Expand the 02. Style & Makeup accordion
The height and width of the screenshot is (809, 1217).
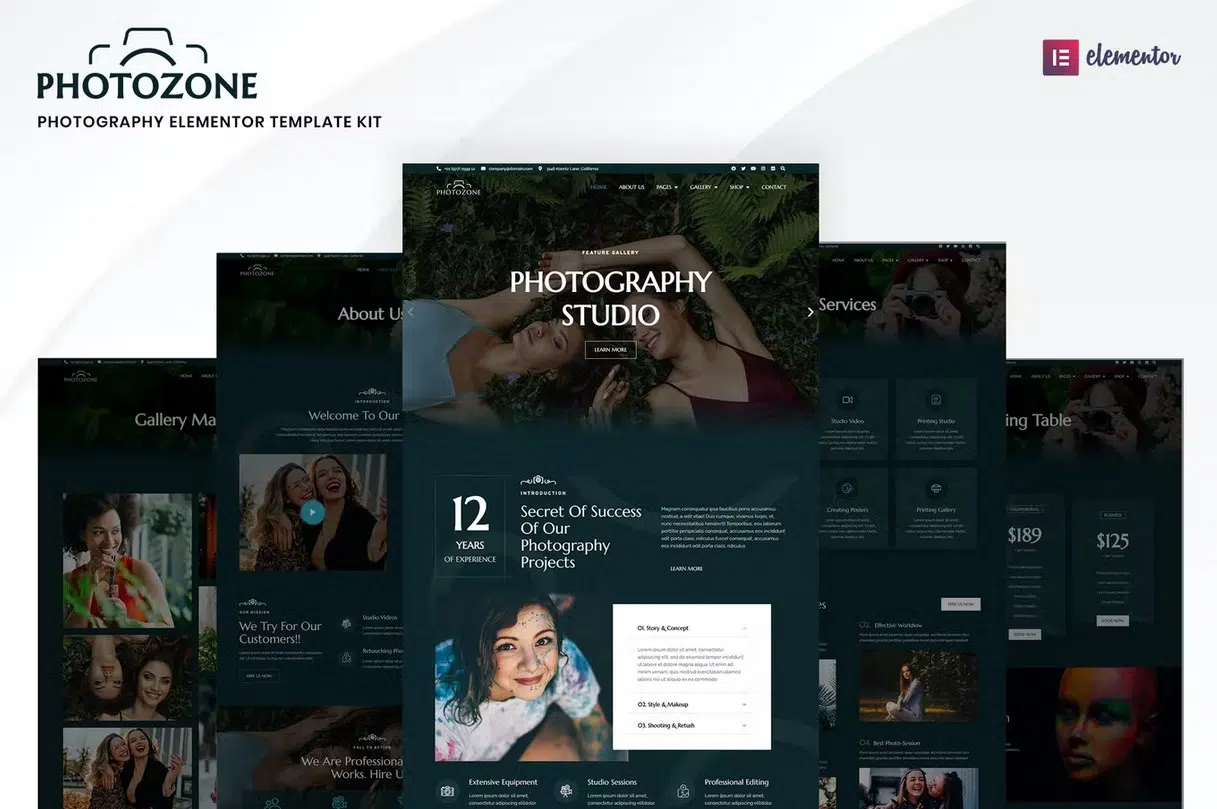pyautogui.click(x=691, y=704)
